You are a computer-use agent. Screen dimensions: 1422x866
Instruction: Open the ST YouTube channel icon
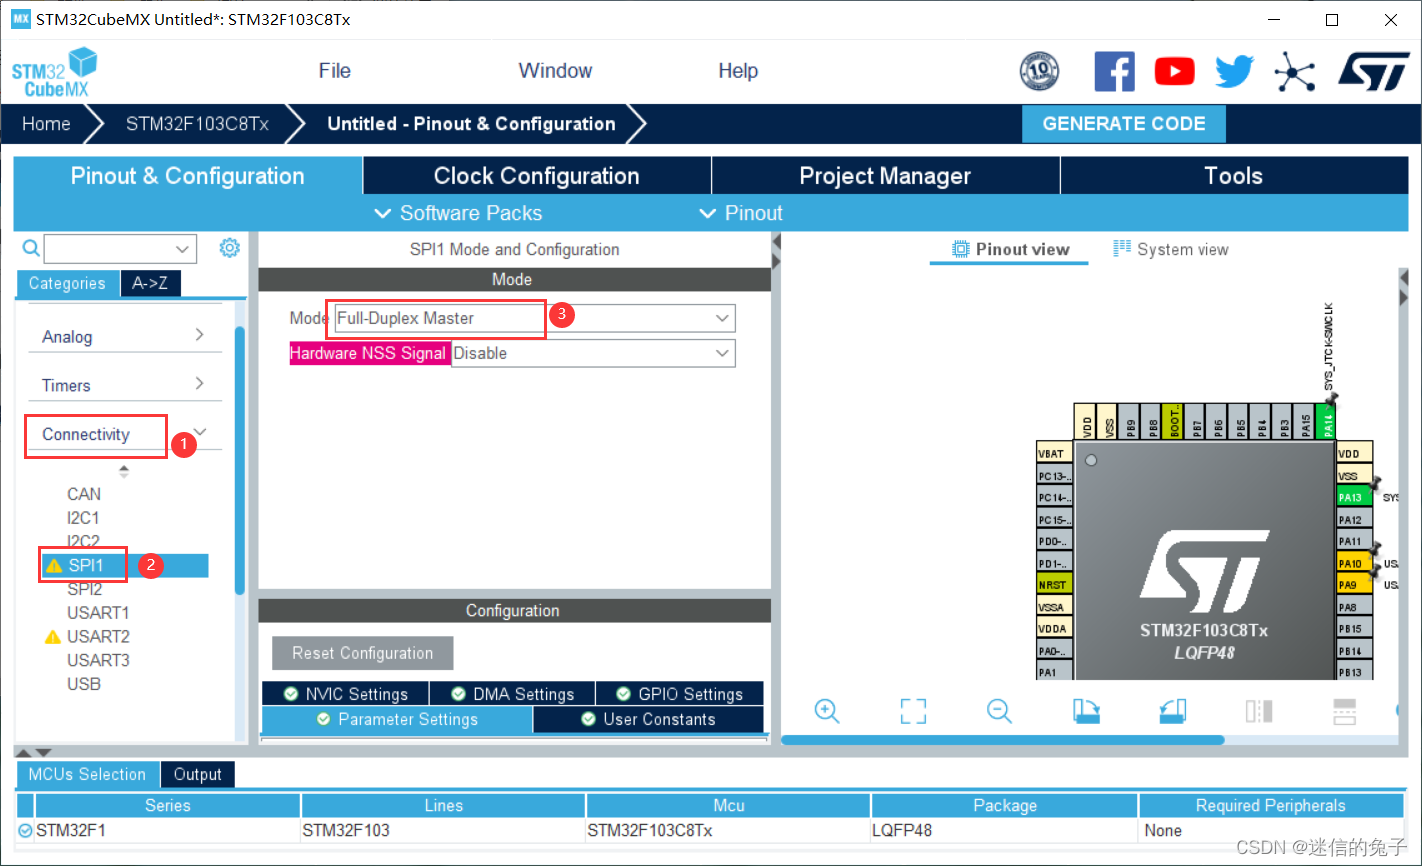pyautogui.click(x=1174, y=72)
